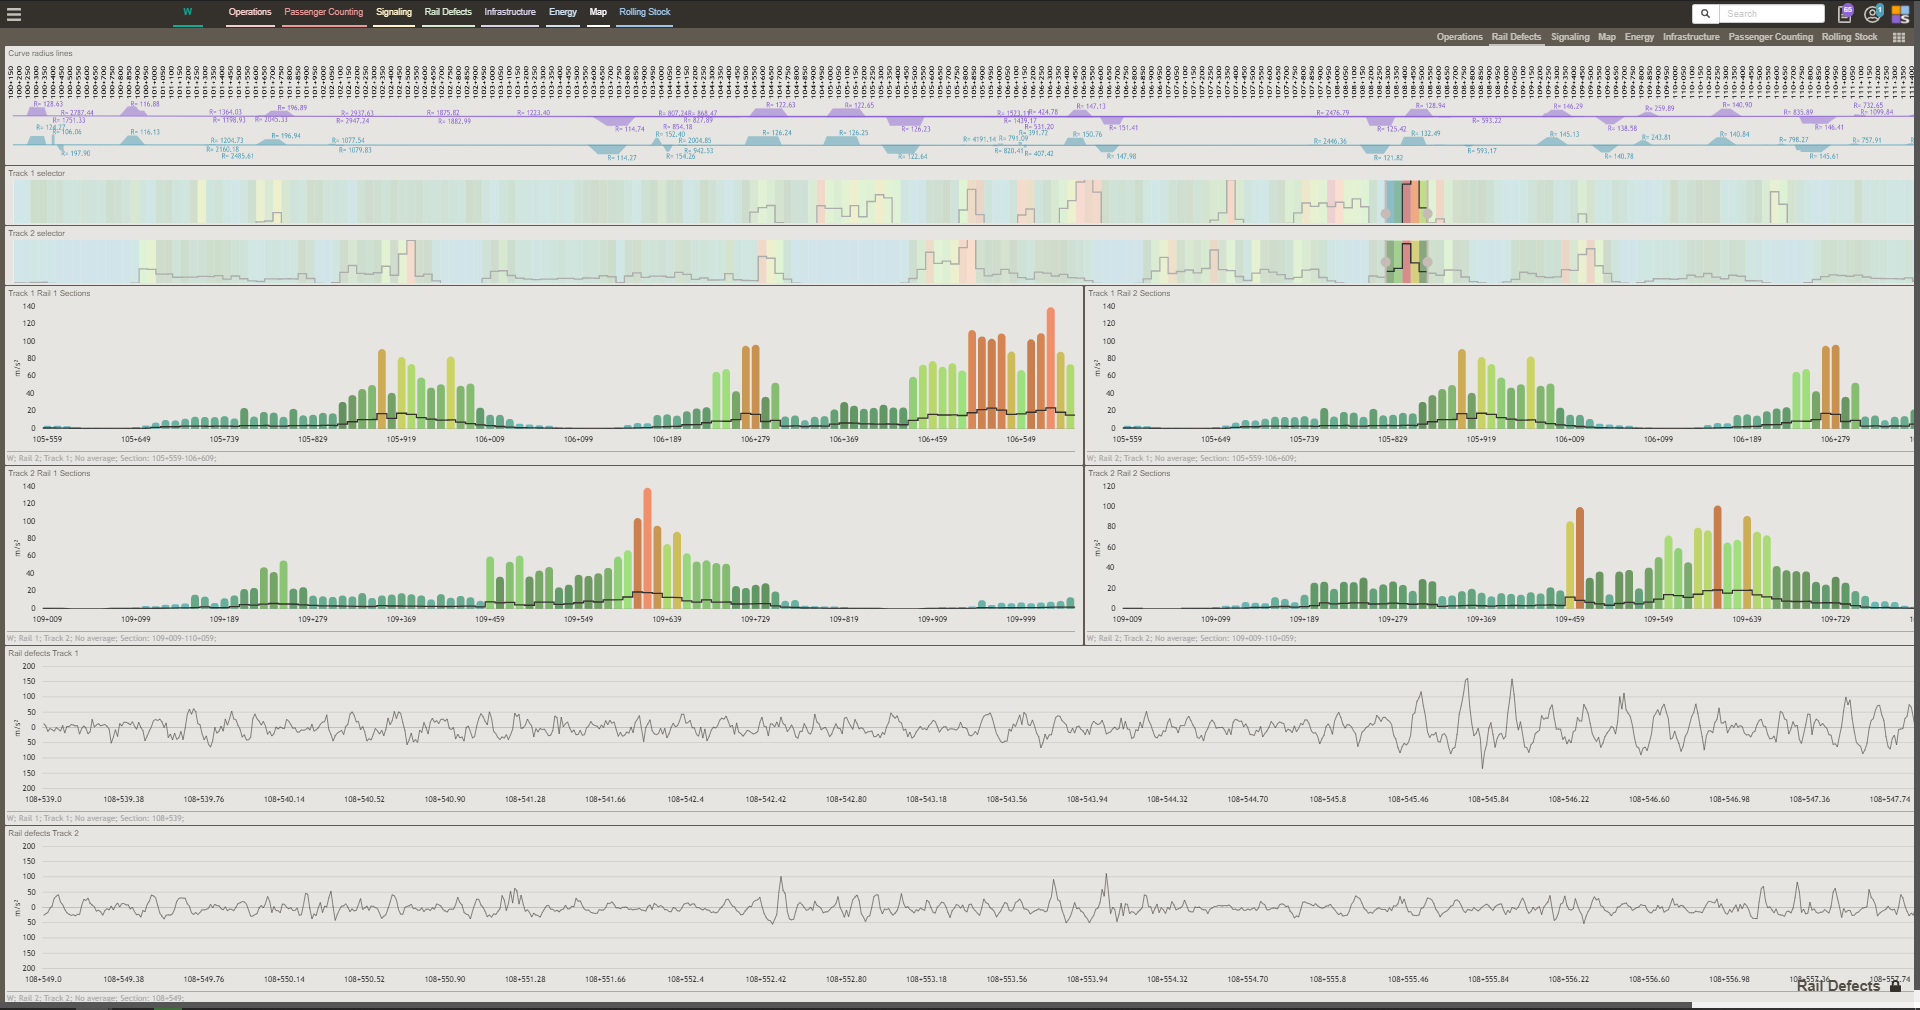Screen dimensions: 1920x1010
Task: Click the 'Track 2 Rail 1 Sections' title
Action: [49, 473]
